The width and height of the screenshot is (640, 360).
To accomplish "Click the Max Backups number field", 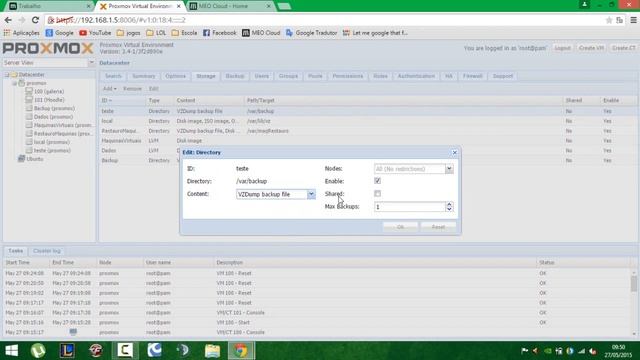I will tap(410, 207).
